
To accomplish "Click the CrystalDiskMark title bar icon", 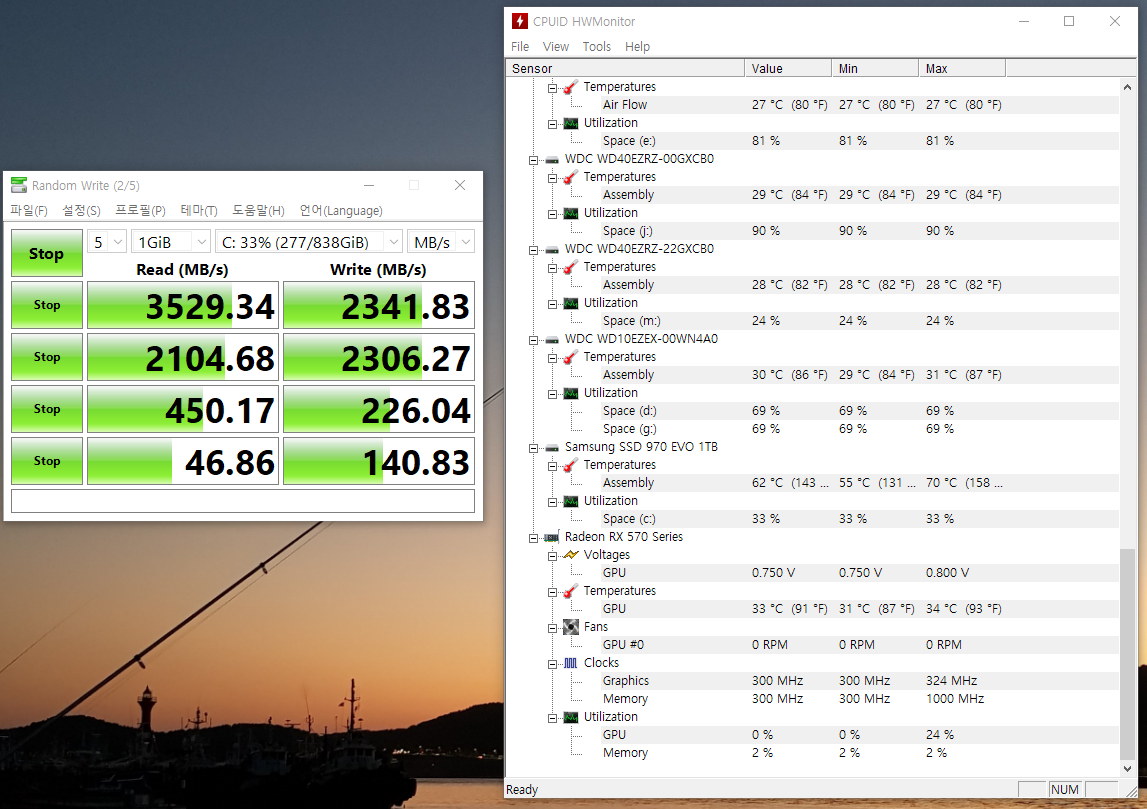I will 19,186.
